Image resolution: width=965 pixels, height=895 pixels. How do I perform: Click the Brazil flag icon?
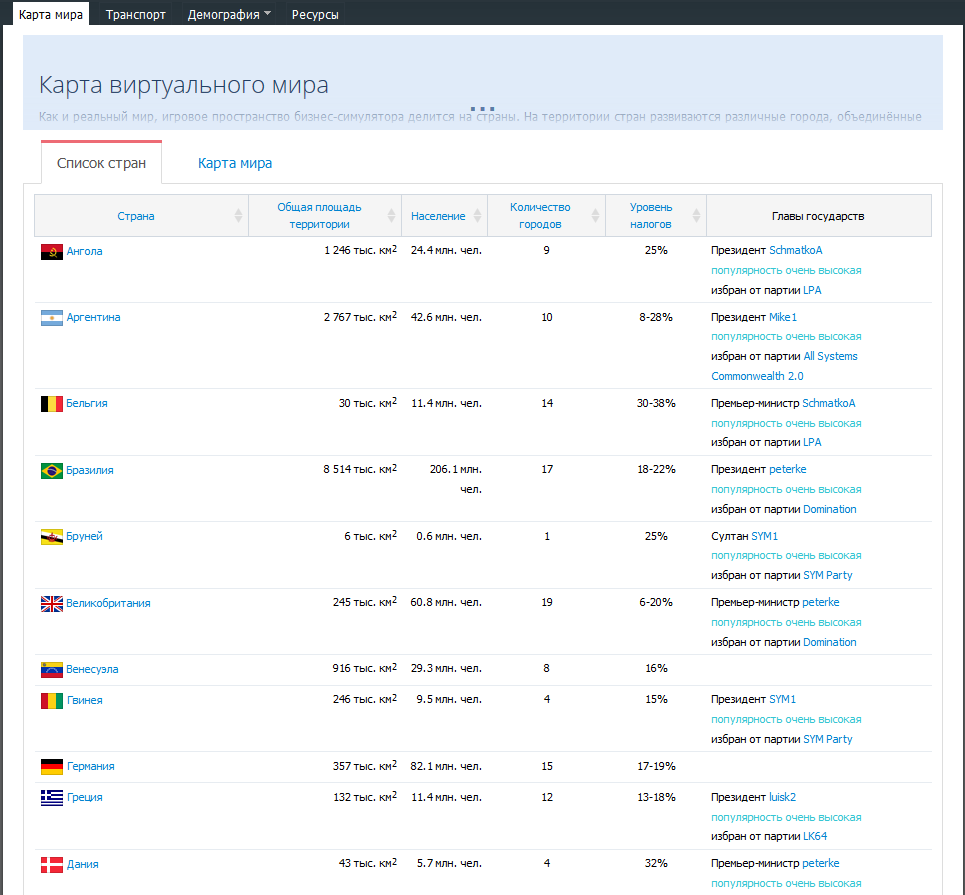click(x=52, y=471)
